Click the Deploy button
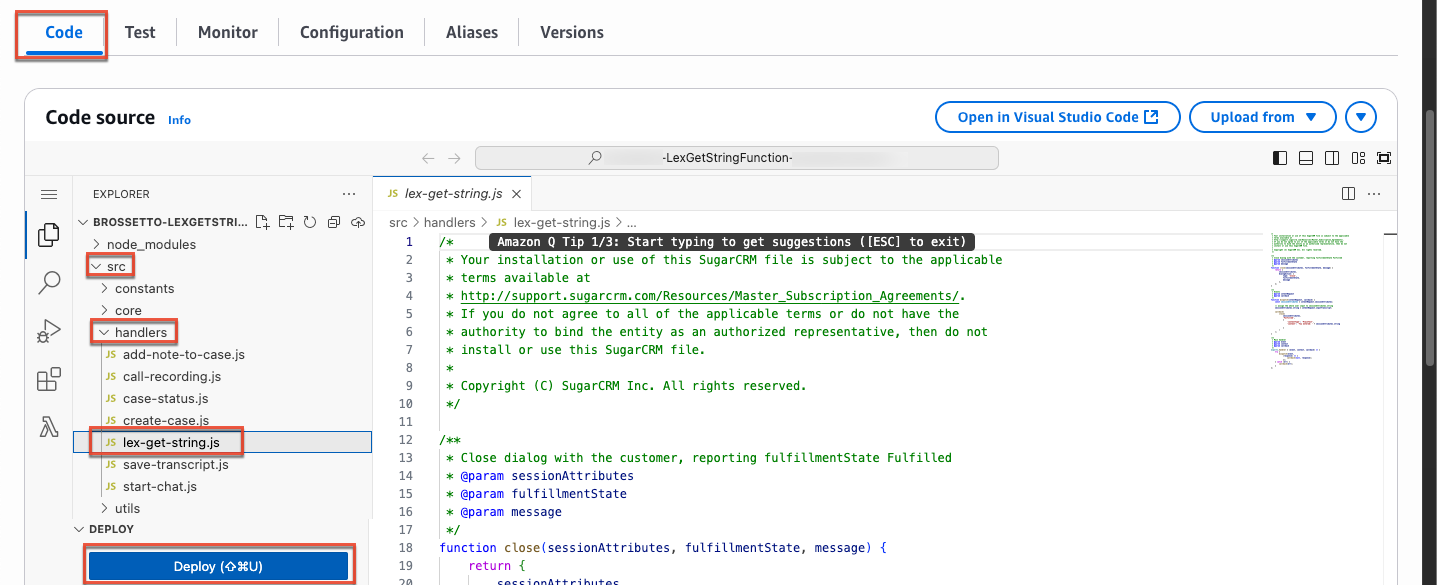 click(x=218, y=566)
